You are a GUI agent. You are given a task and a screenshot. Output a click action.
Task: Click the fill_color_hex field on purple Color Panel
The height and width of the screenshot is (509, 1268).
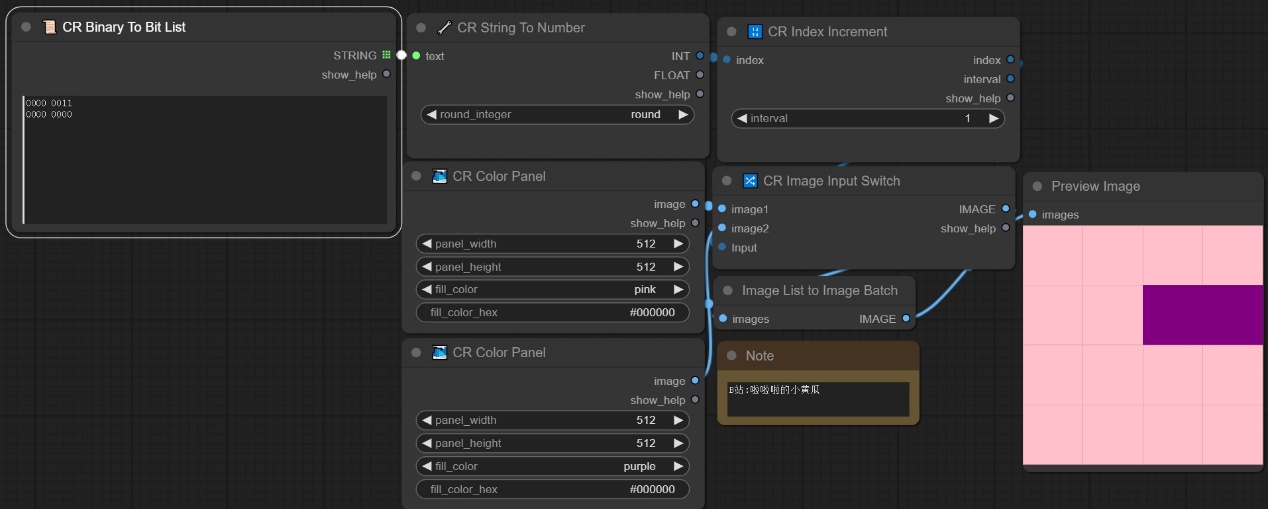553,489
